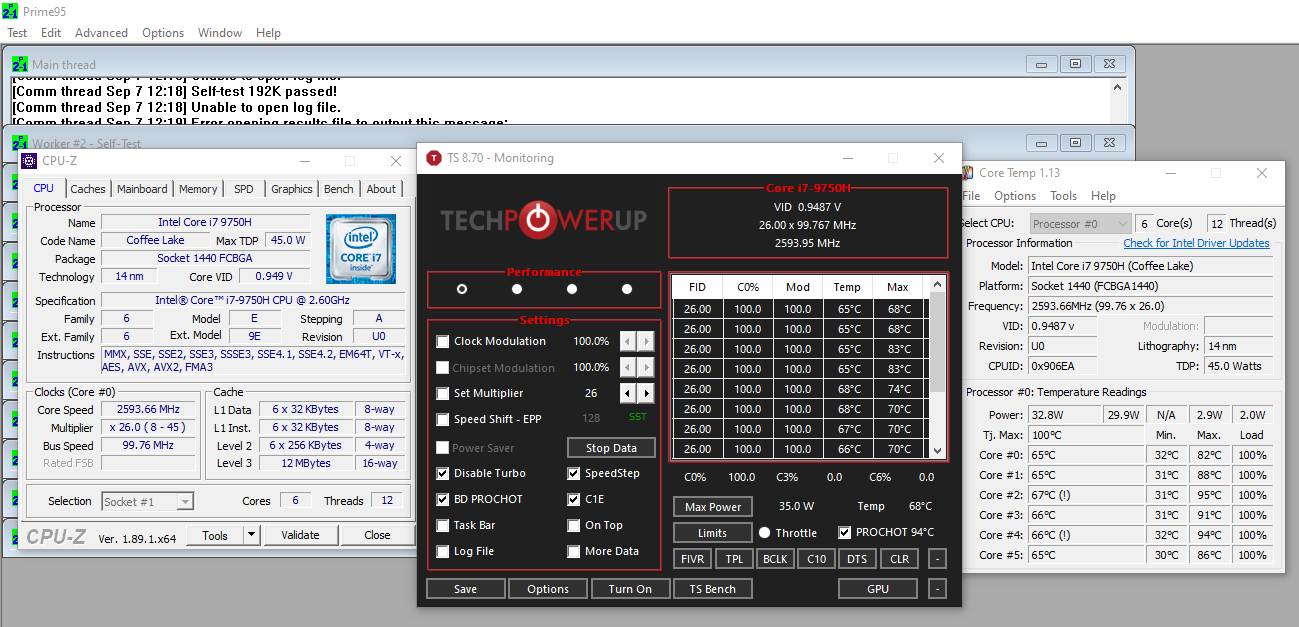Click the Worker #2 window icon
This screenshot has height=627, width=1299.
(21, 142)
